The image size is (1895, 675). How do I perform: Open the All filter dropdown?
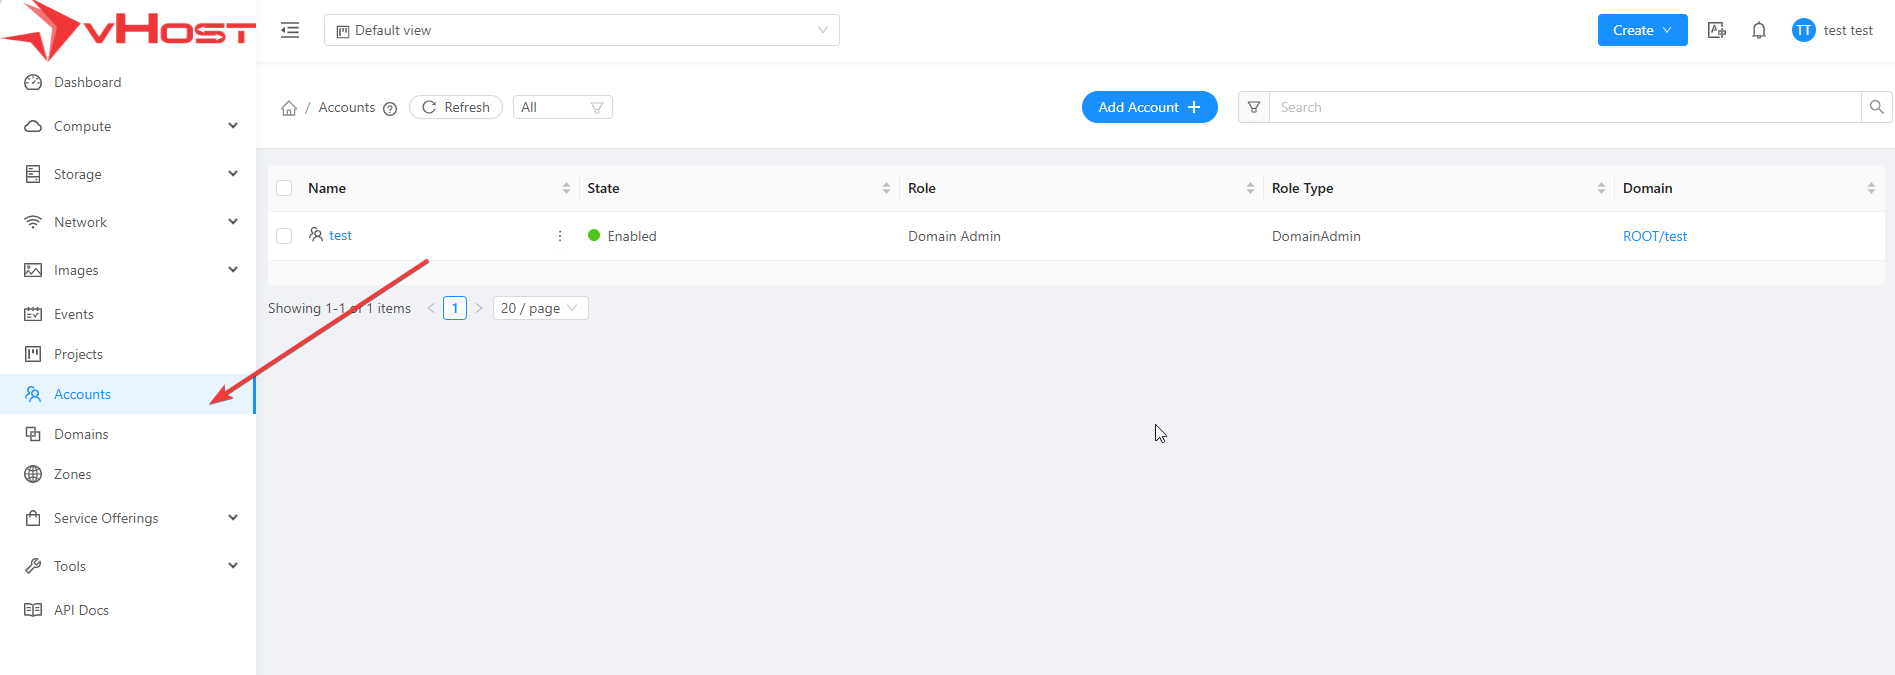[562, 107]
